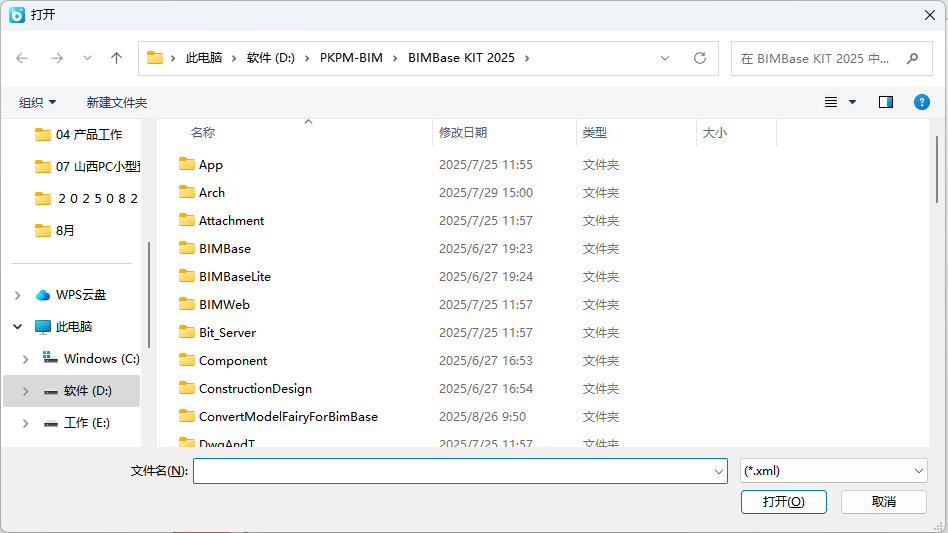The height and width of the screenshot is (533, 948).
Task: Select the Bit_Server folder
Action: (x=227, y=333)
